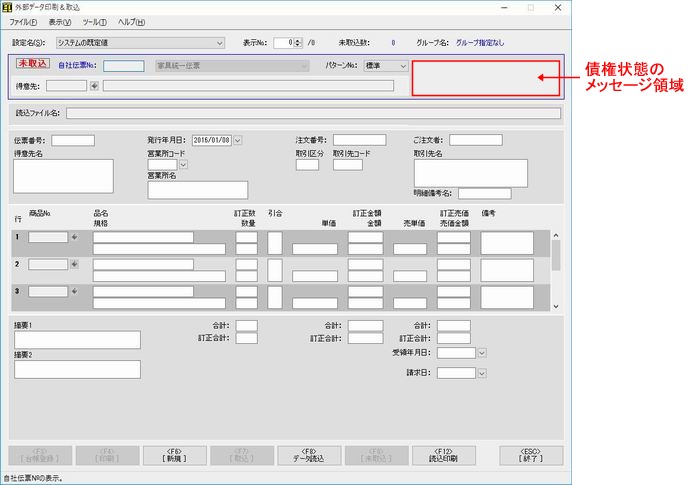Click the disabled F9 未取込 button
Viewport: 700px width, 485px height.
(376, 456)
